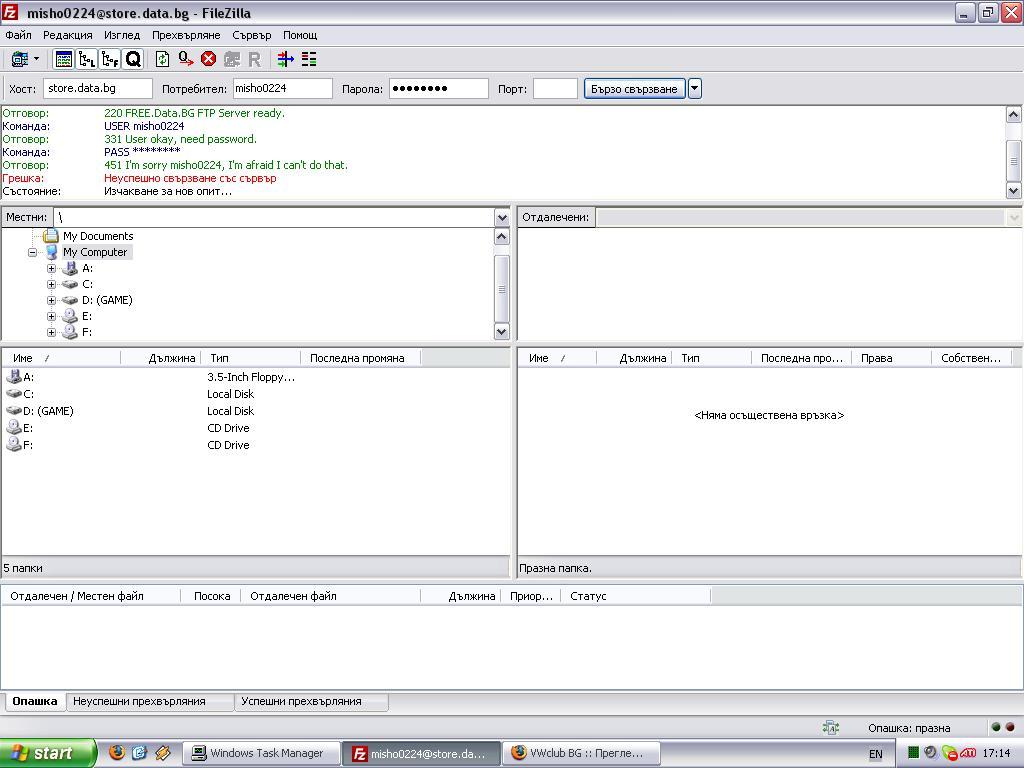The height and width of the screenshot is (768, 1024).
Task: Open quickconnect history dropdown arrow
Action: (695, 89)
